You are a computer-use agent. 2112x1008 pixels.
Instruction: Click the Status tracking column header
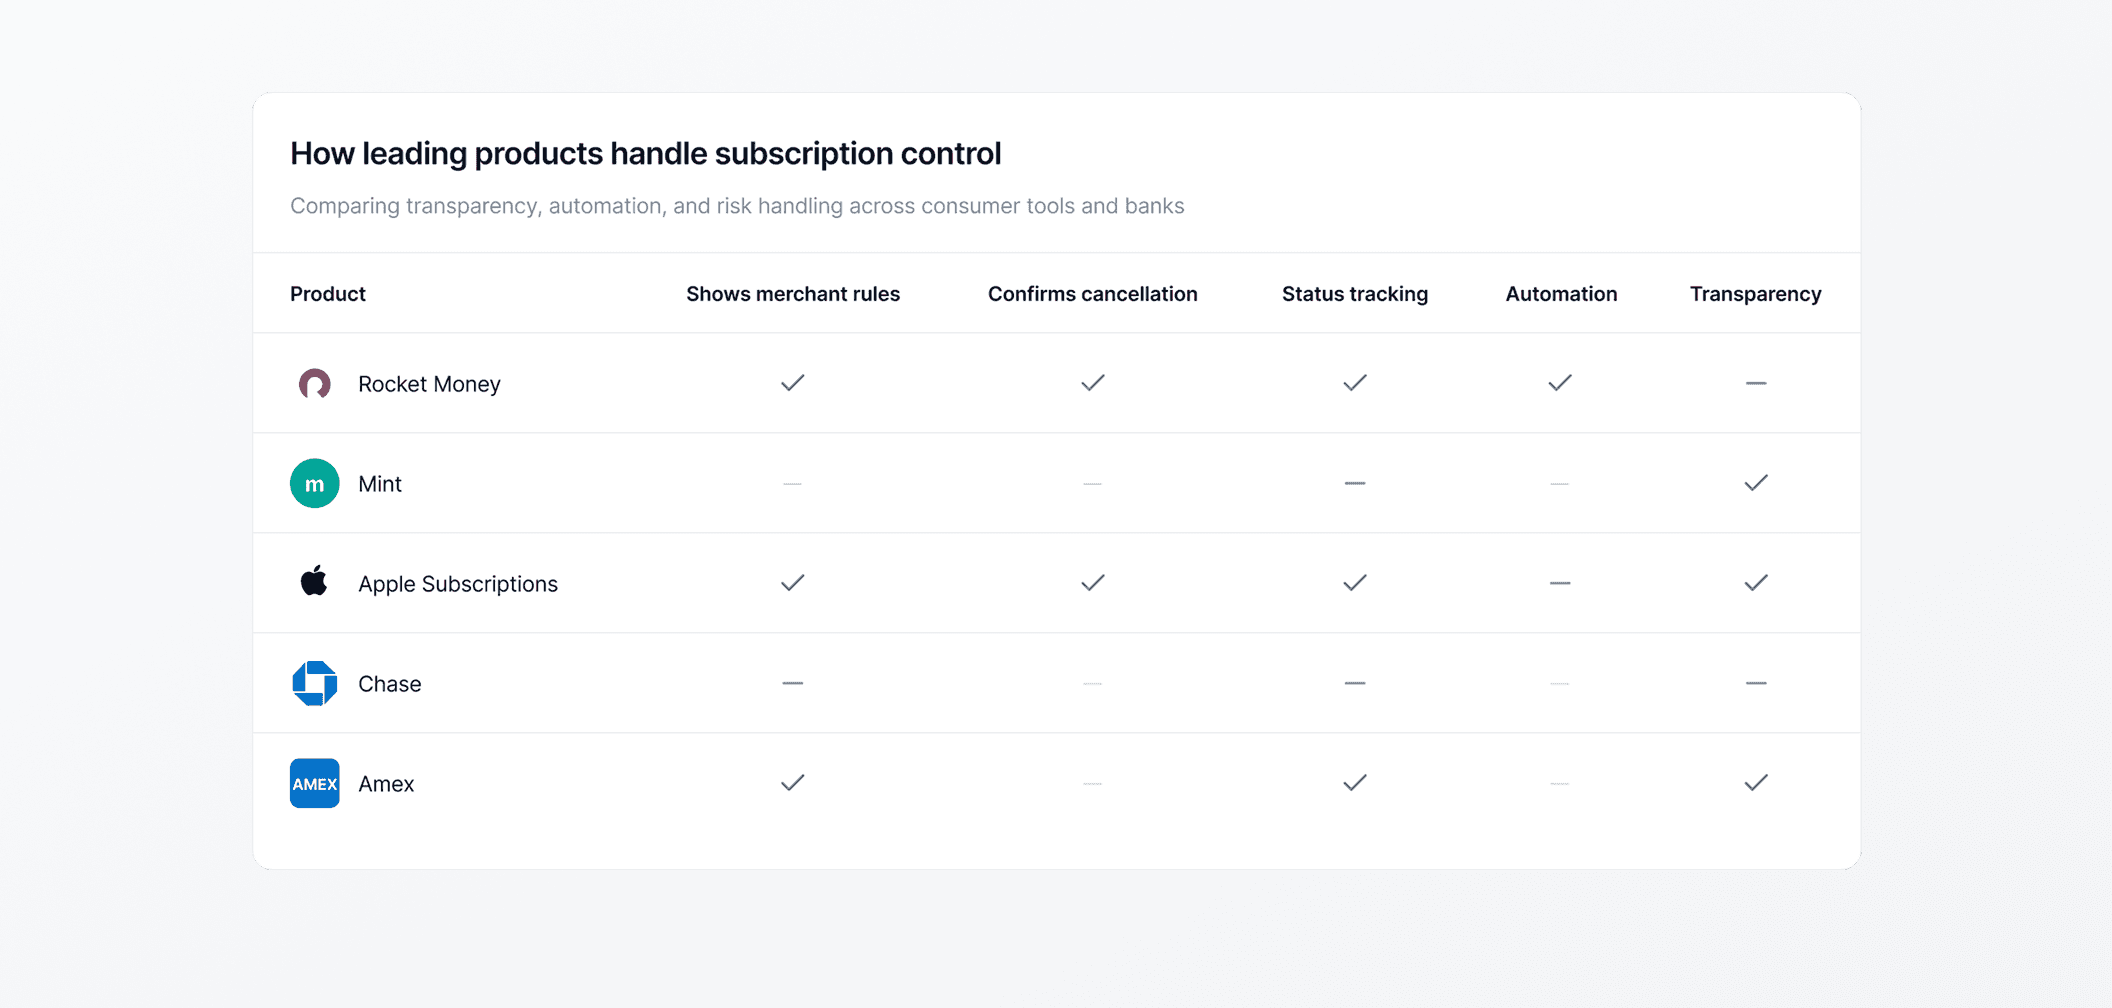[1354, 294]
